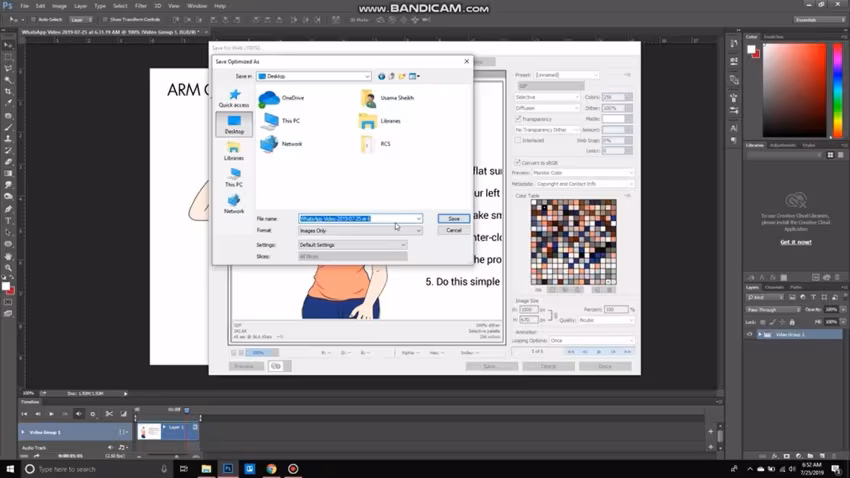Mute audio playback in timeline controls
The image size is (850, 478).
(x=79, y=414)
